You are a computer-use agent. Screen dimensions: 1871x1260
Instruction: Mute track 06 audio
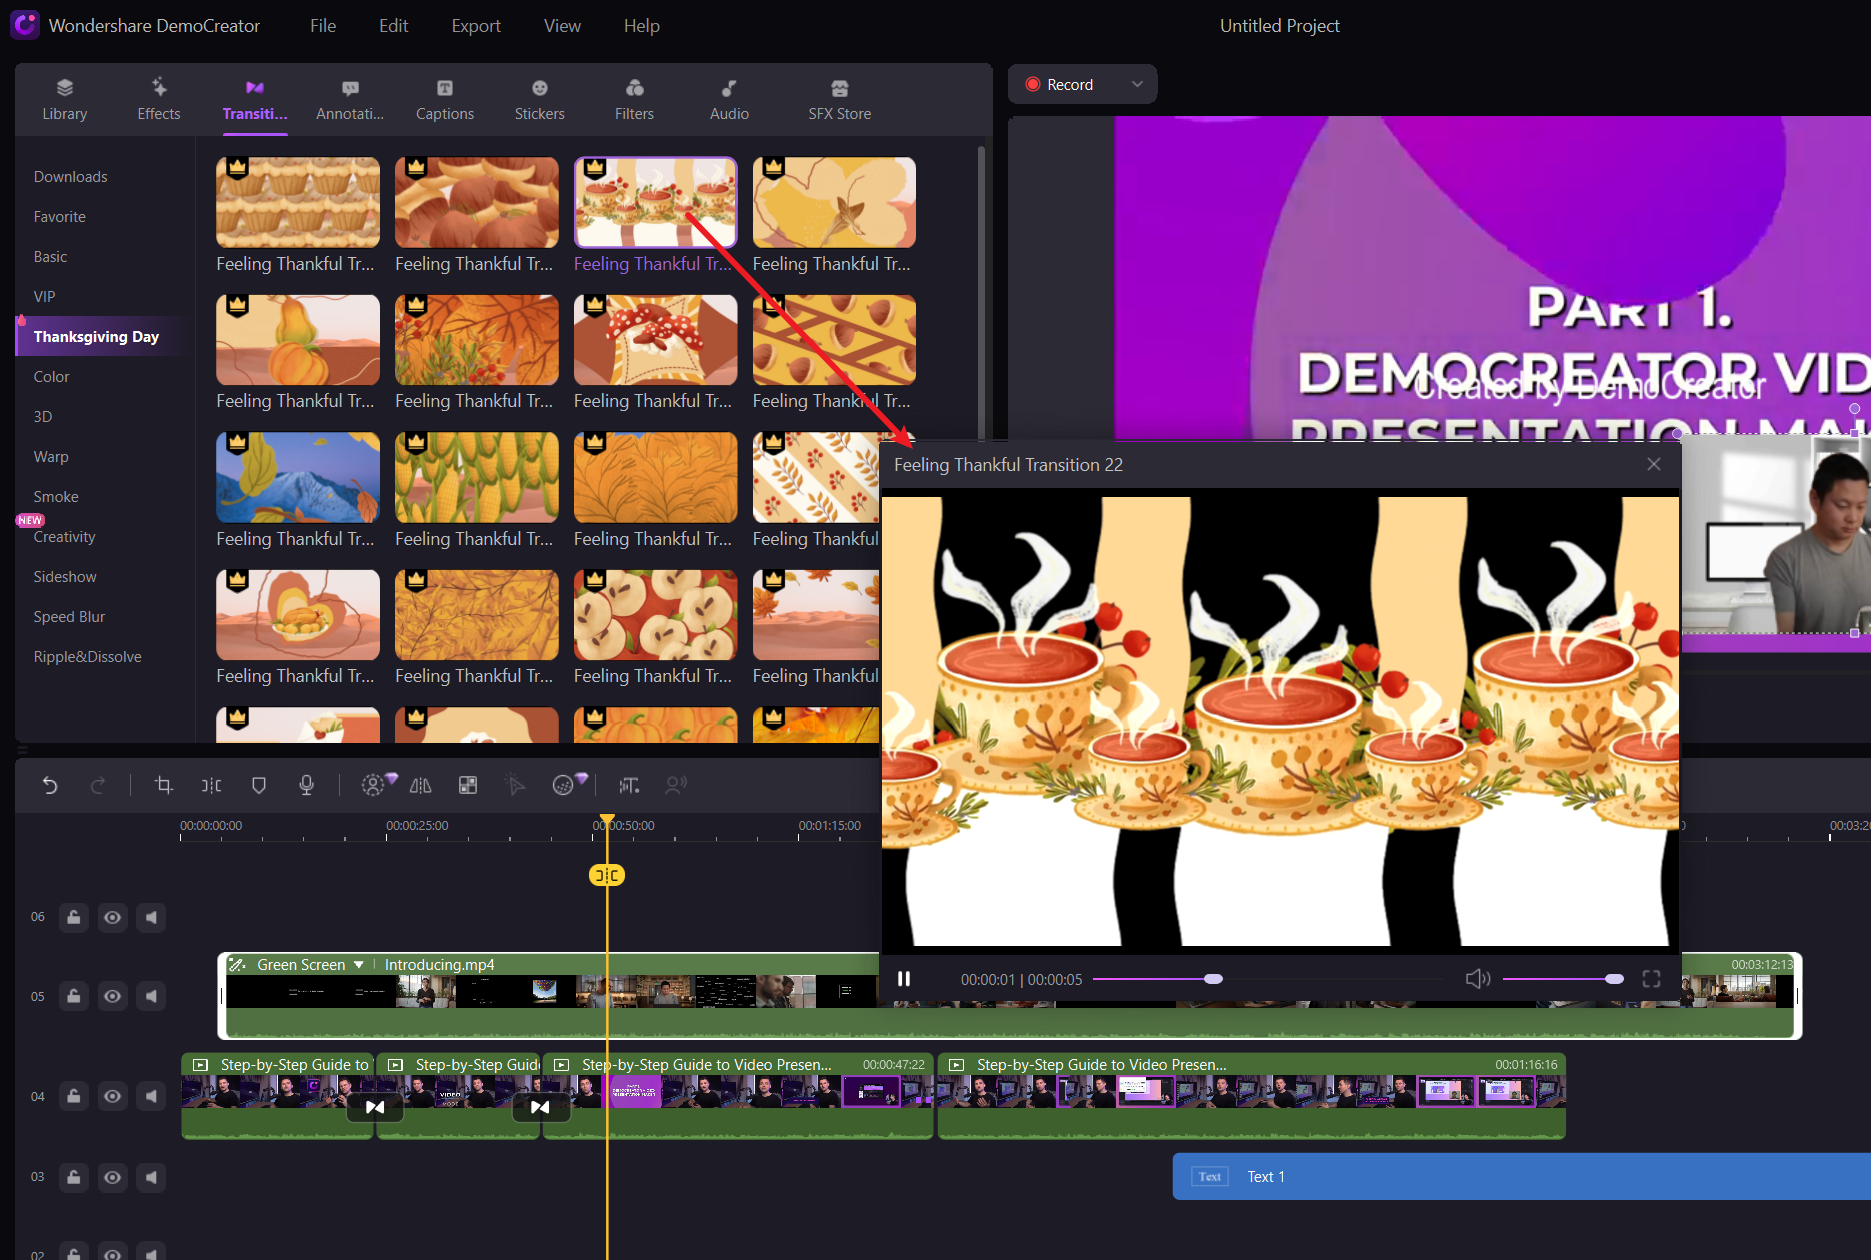click(151, 917)
